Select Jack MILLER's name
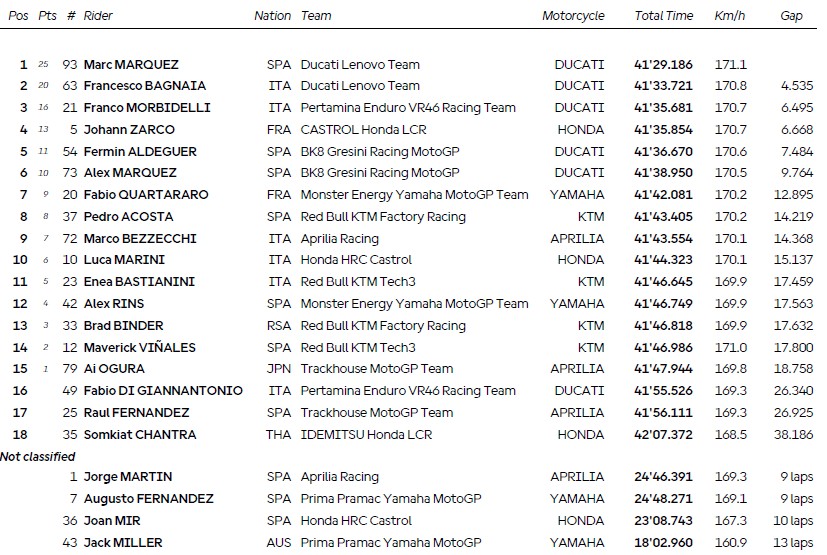Viewport: 827px width, 555px height. tap(121, 543)
